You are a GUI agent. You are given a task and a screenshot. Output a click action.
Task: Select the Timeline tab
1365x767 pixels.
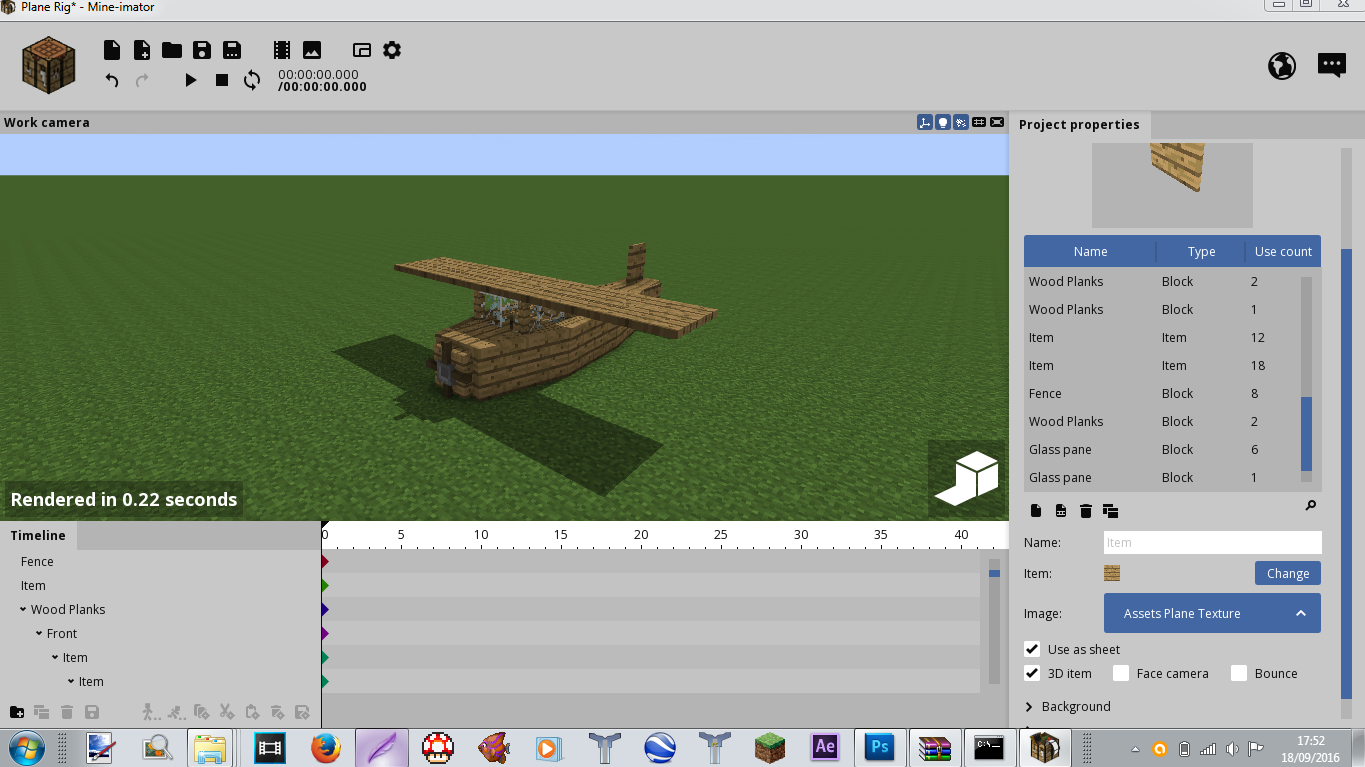(x=38, y=535)
